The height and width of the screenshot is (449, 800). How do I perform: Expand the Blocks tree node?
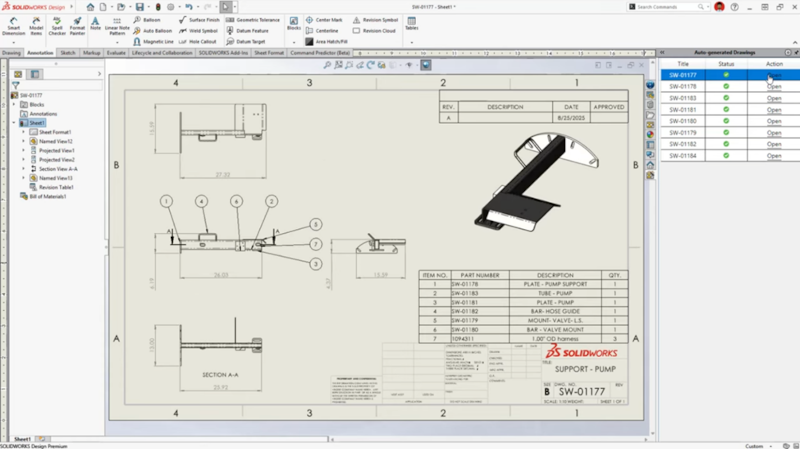click(x=14, y=104)
